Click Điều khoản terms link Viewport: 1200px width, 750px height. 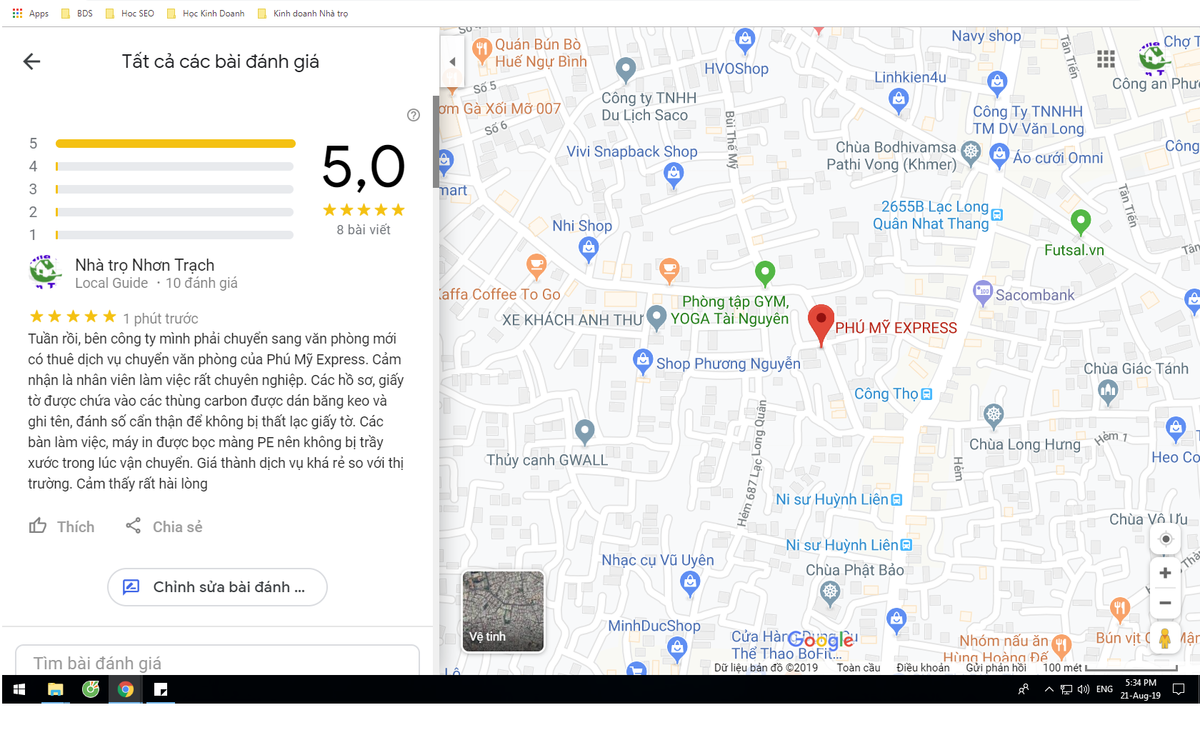pos(923,668)
